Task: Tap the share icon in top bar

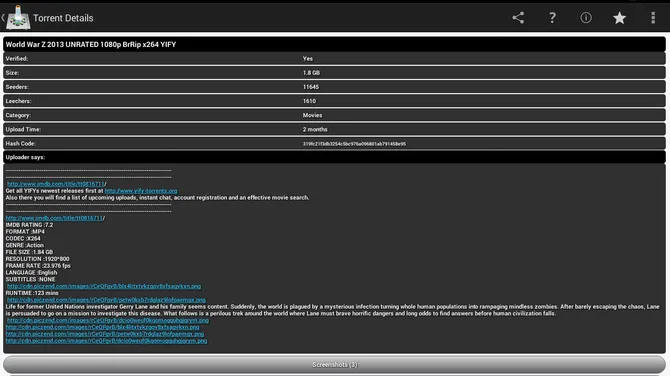Action: [x=518, y=18]
